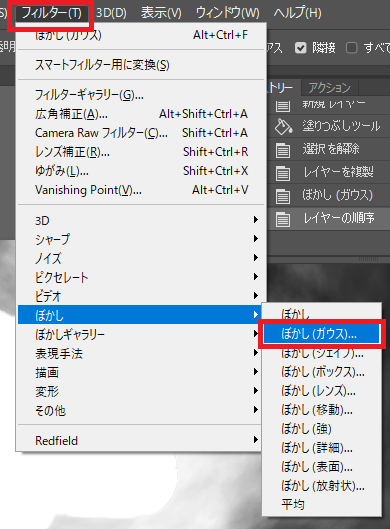Choose ぼかし (ガウス)... in submenu
Screen dimensions: 390x529
pyautogui.click(x=321, y=334)
